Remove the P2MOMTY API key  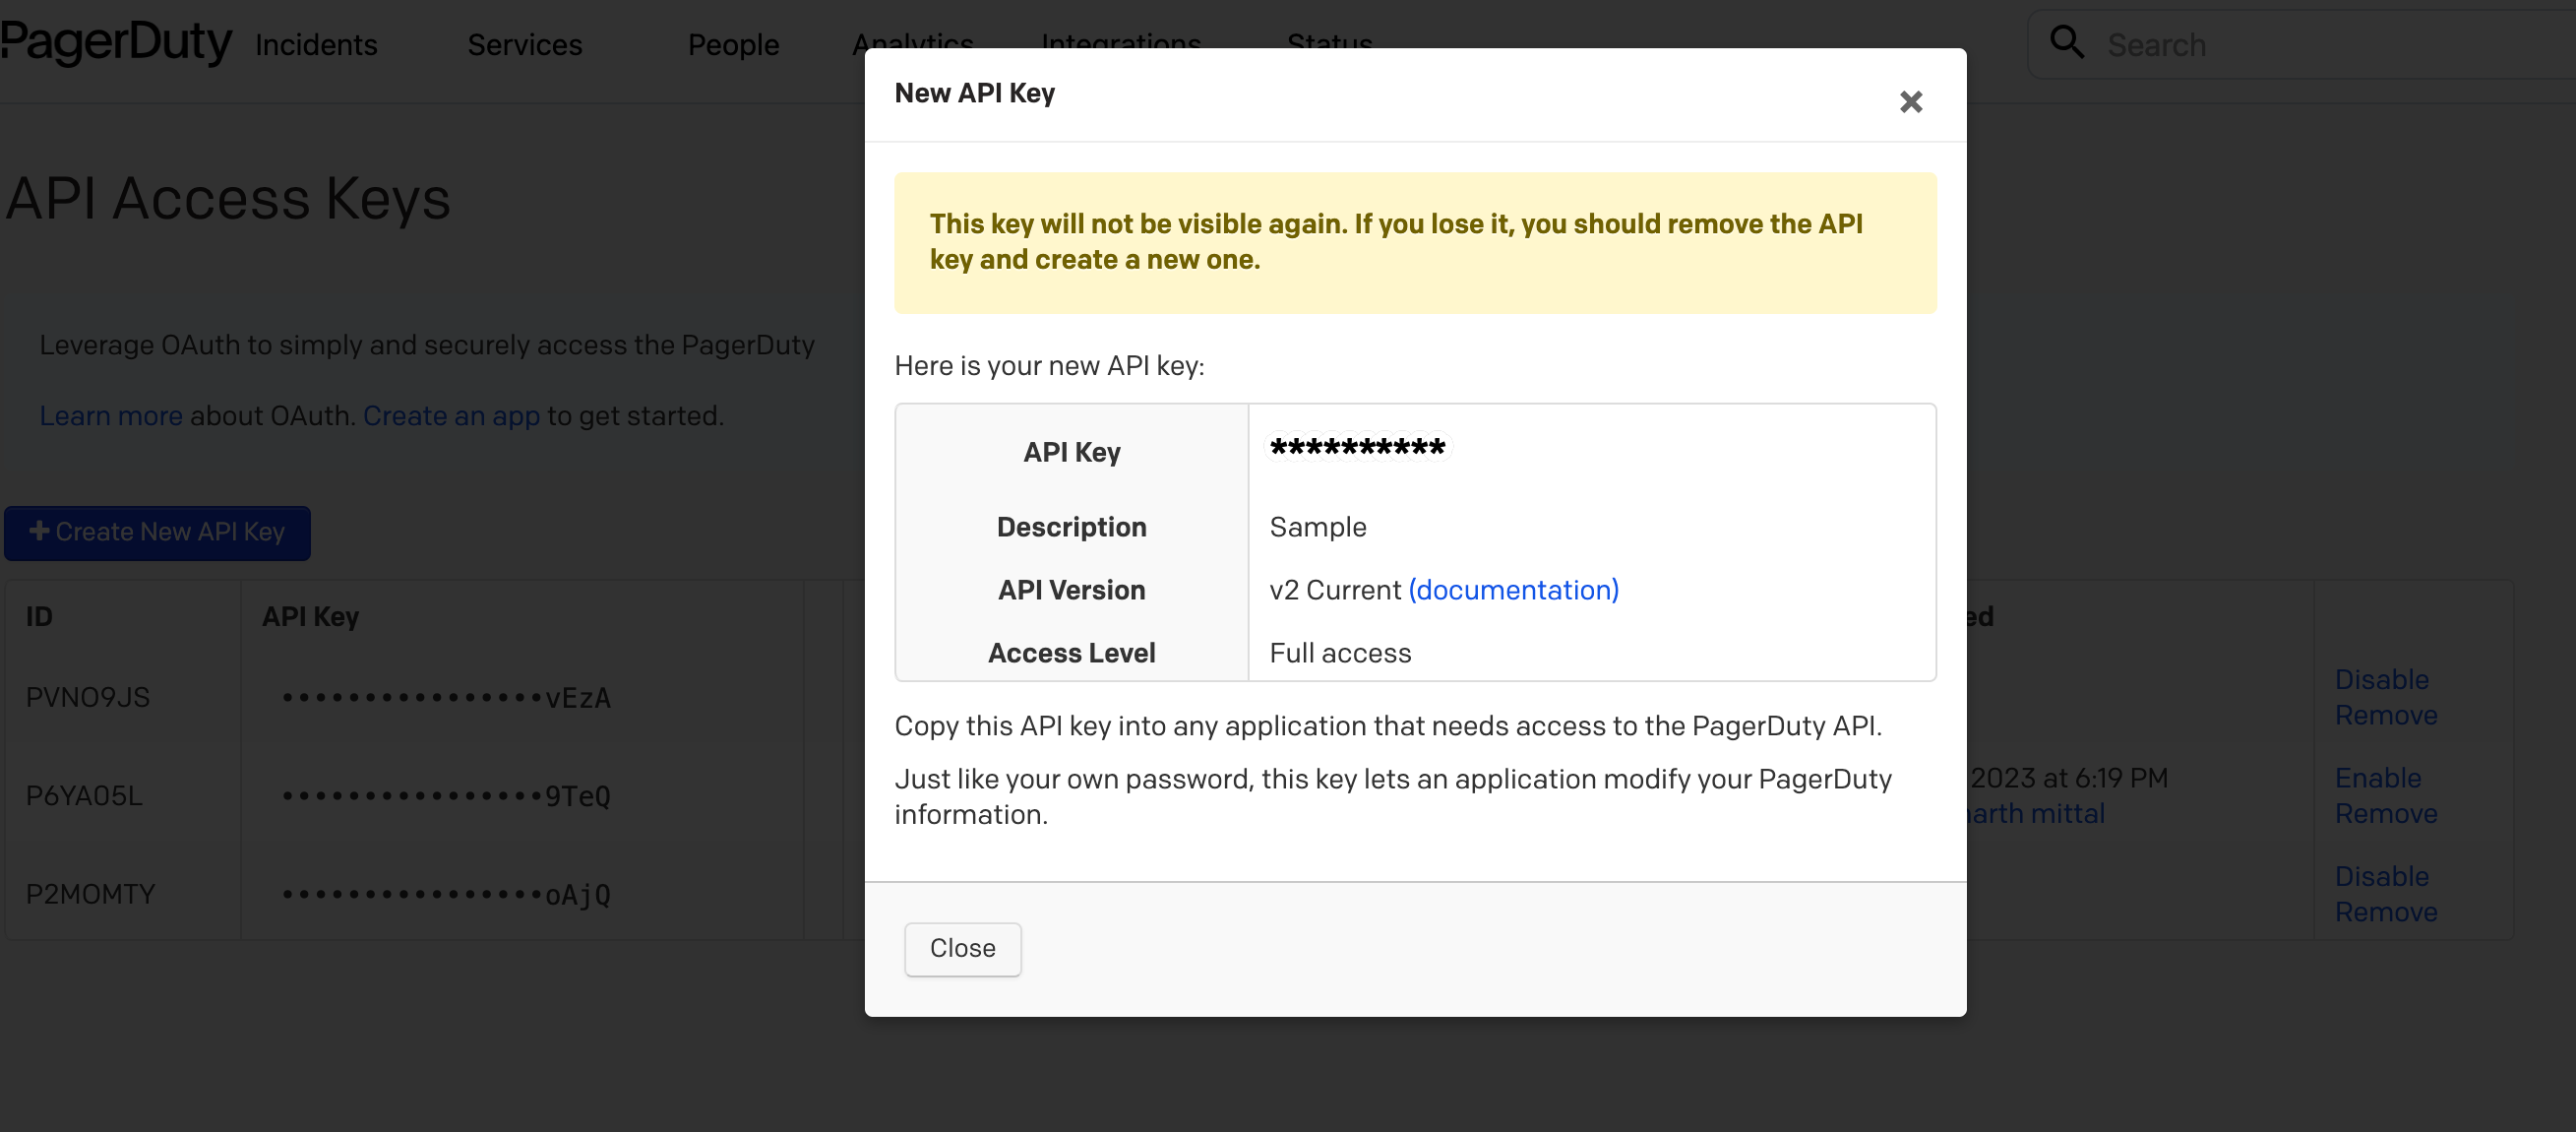(2386, 913)
